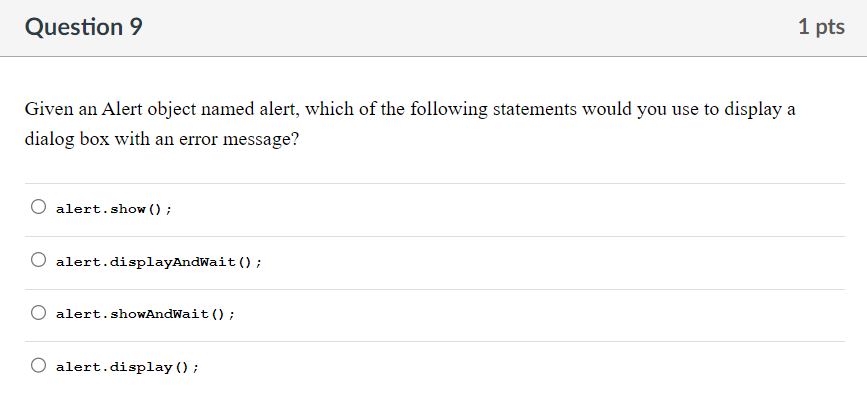Viewport: 867px width, 418px height.
Task: Click the 1 pts score label
Action: (x=821, y=27)
